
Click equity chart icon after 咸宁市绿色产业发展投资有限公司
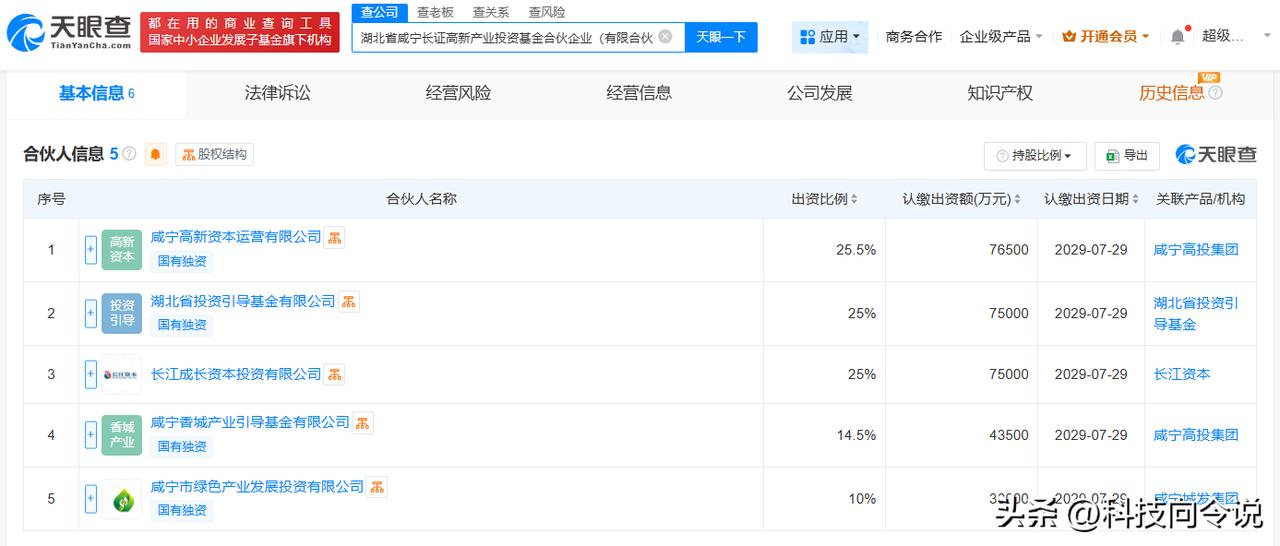click(377, 487)
